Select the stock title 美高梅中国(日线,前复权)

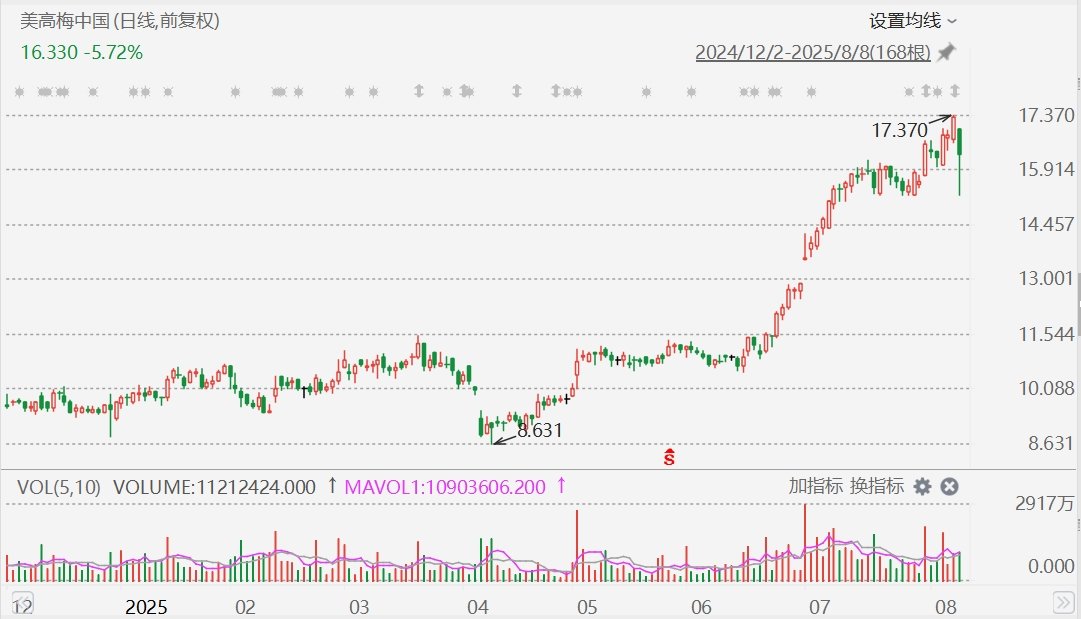[x=120, y=21]
